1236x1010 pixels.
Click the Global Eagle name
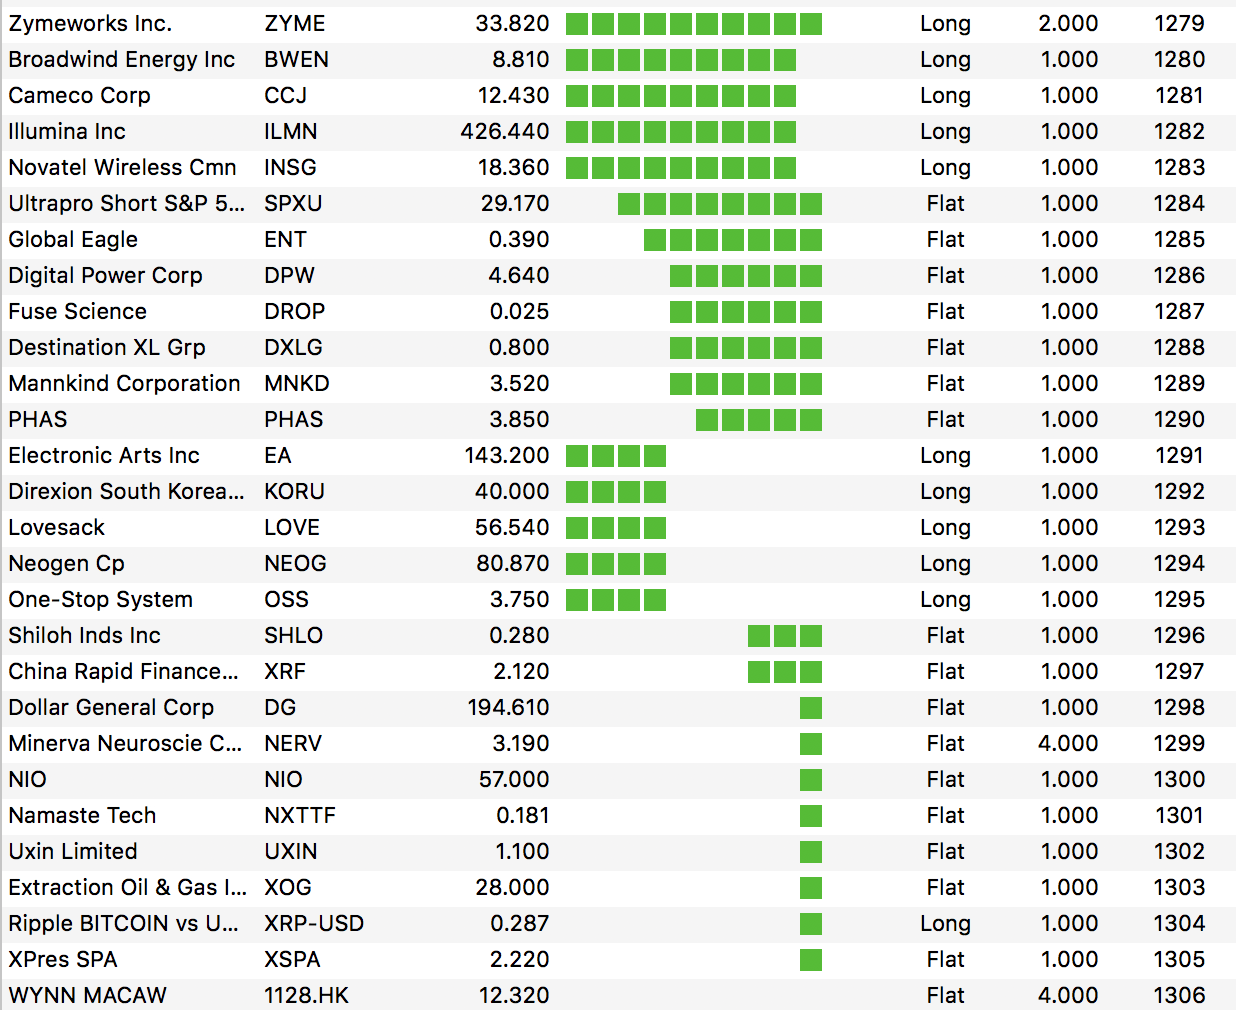pos(73,239)
